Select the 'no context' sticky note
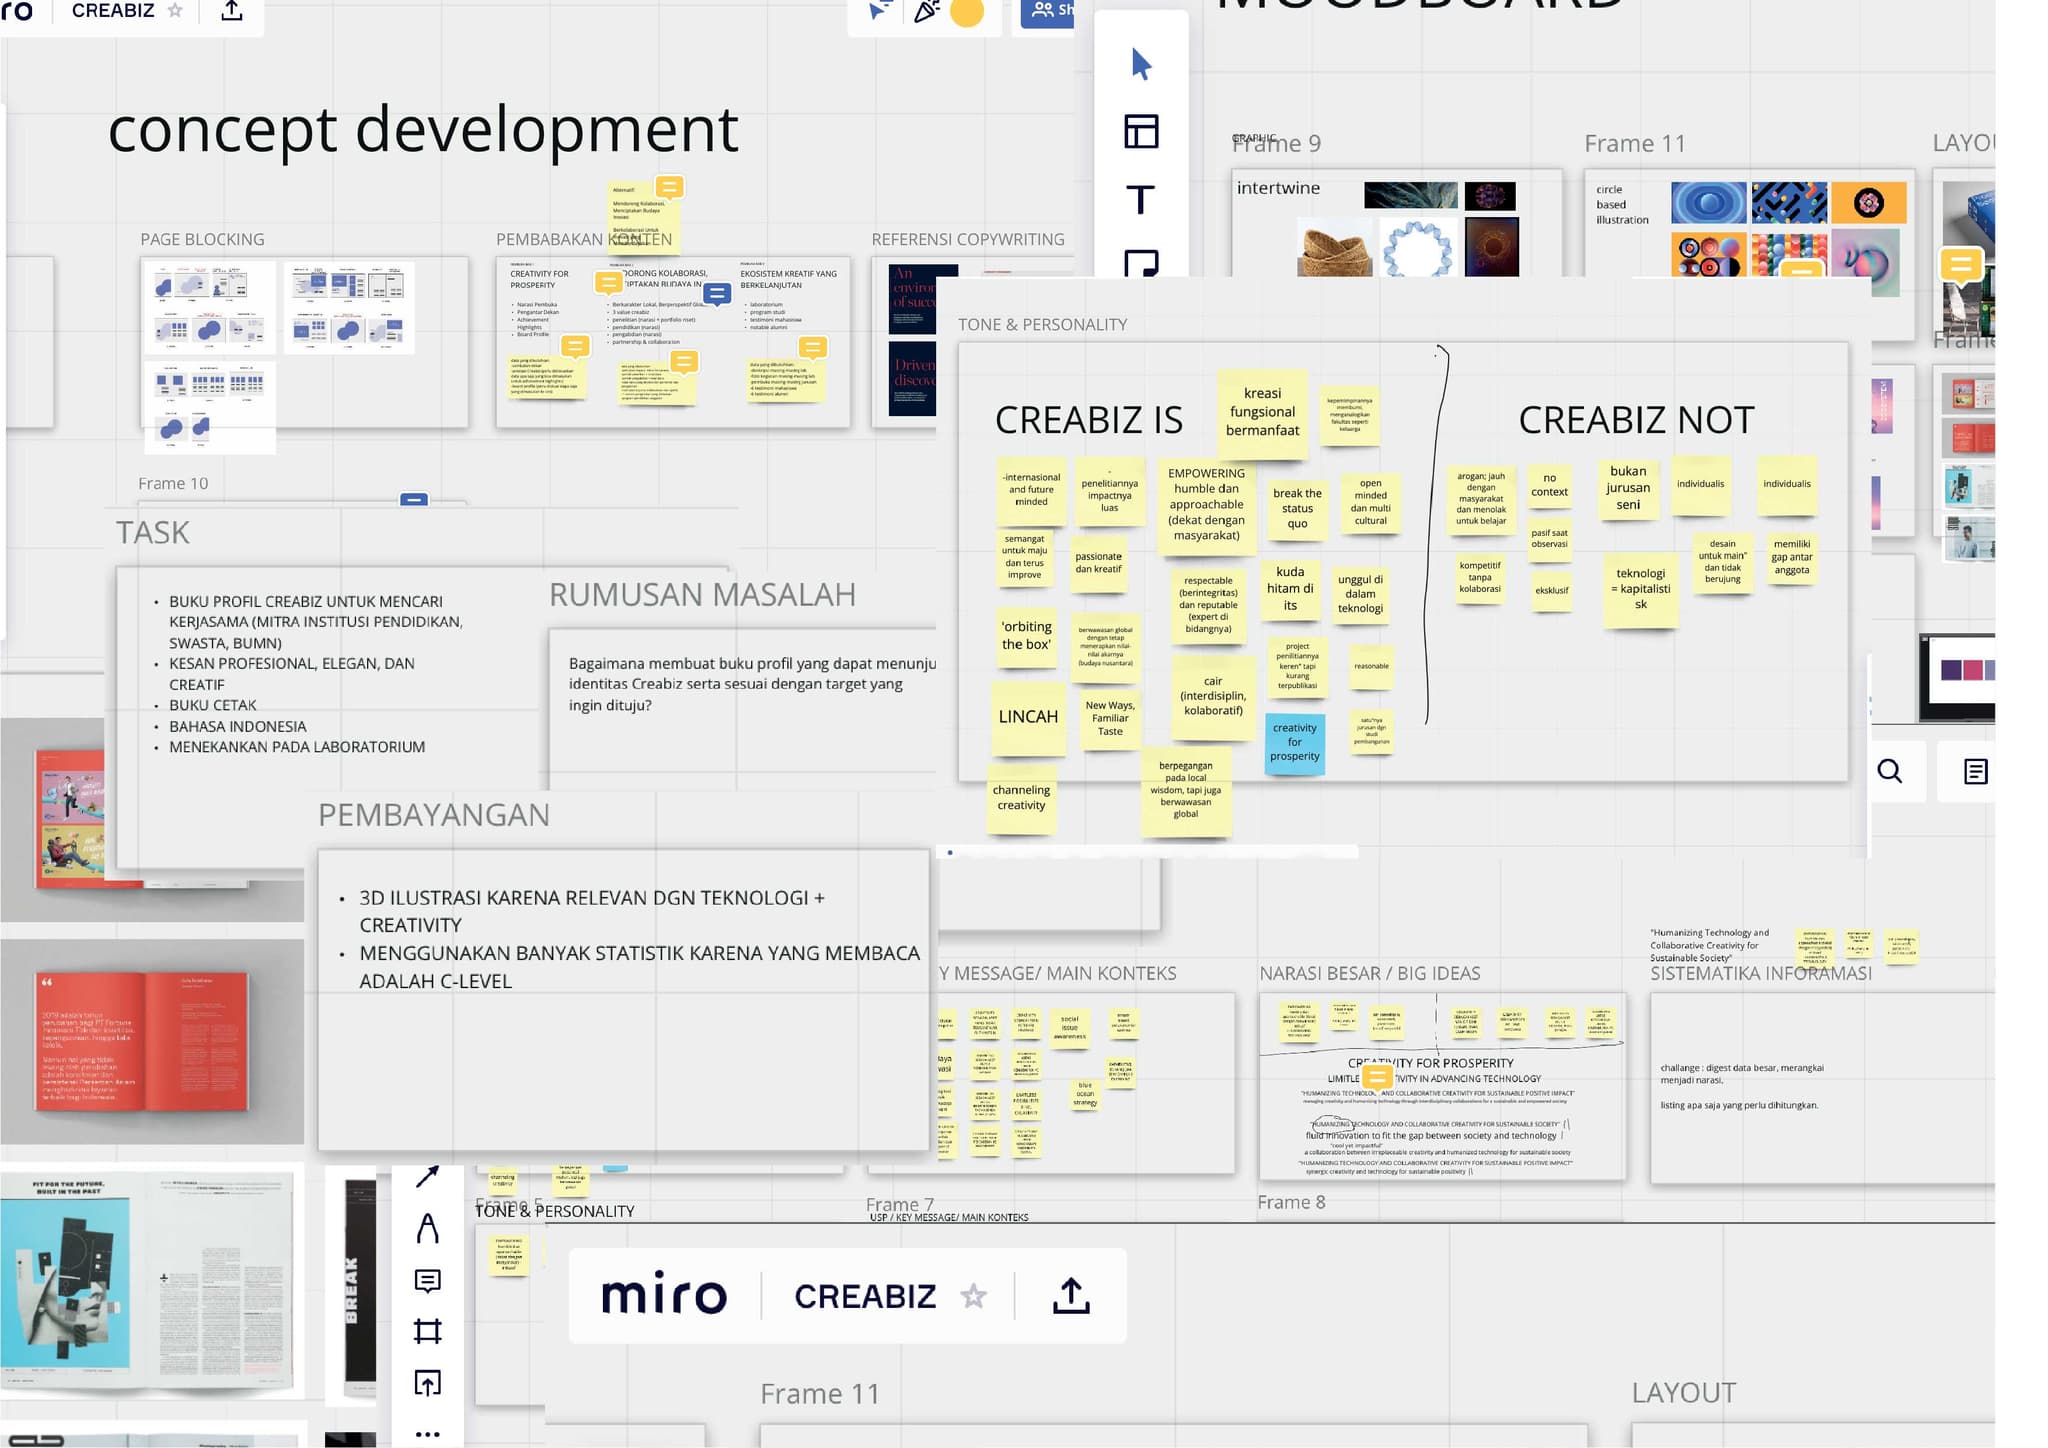Screen dimensions: 2048x1448 click(x=1549, y=485)
